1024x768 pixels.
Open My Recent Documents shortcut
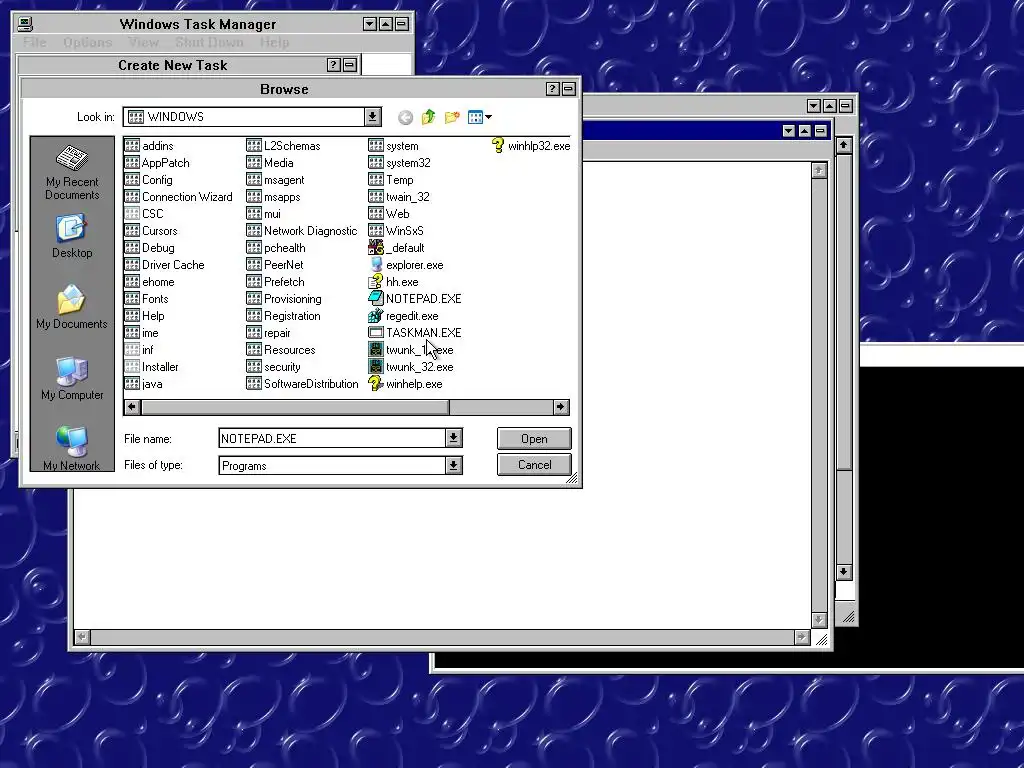click(x=72, y=172)
